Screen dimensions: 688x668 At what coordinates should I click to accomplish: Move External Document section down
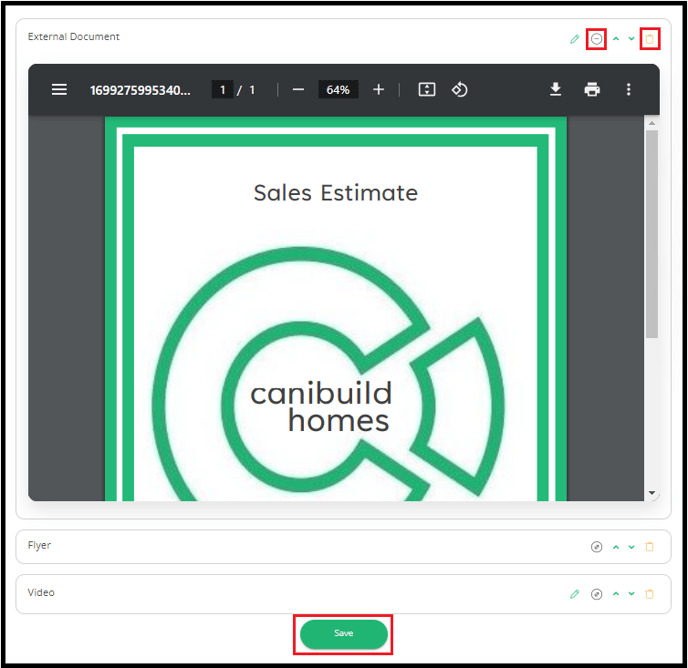[631, 39]
